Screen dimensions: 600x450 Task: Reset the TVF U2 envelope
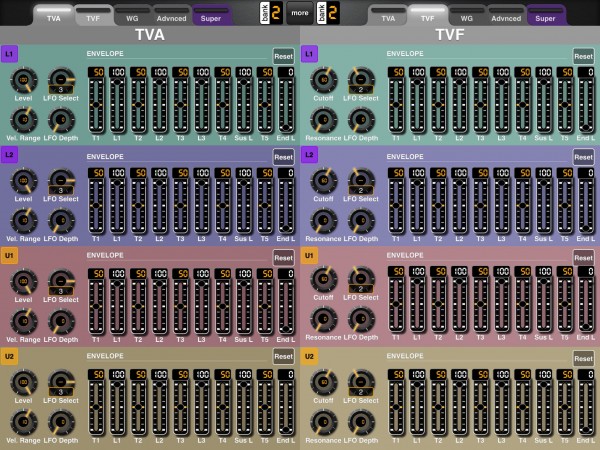[x=584, y=359]
